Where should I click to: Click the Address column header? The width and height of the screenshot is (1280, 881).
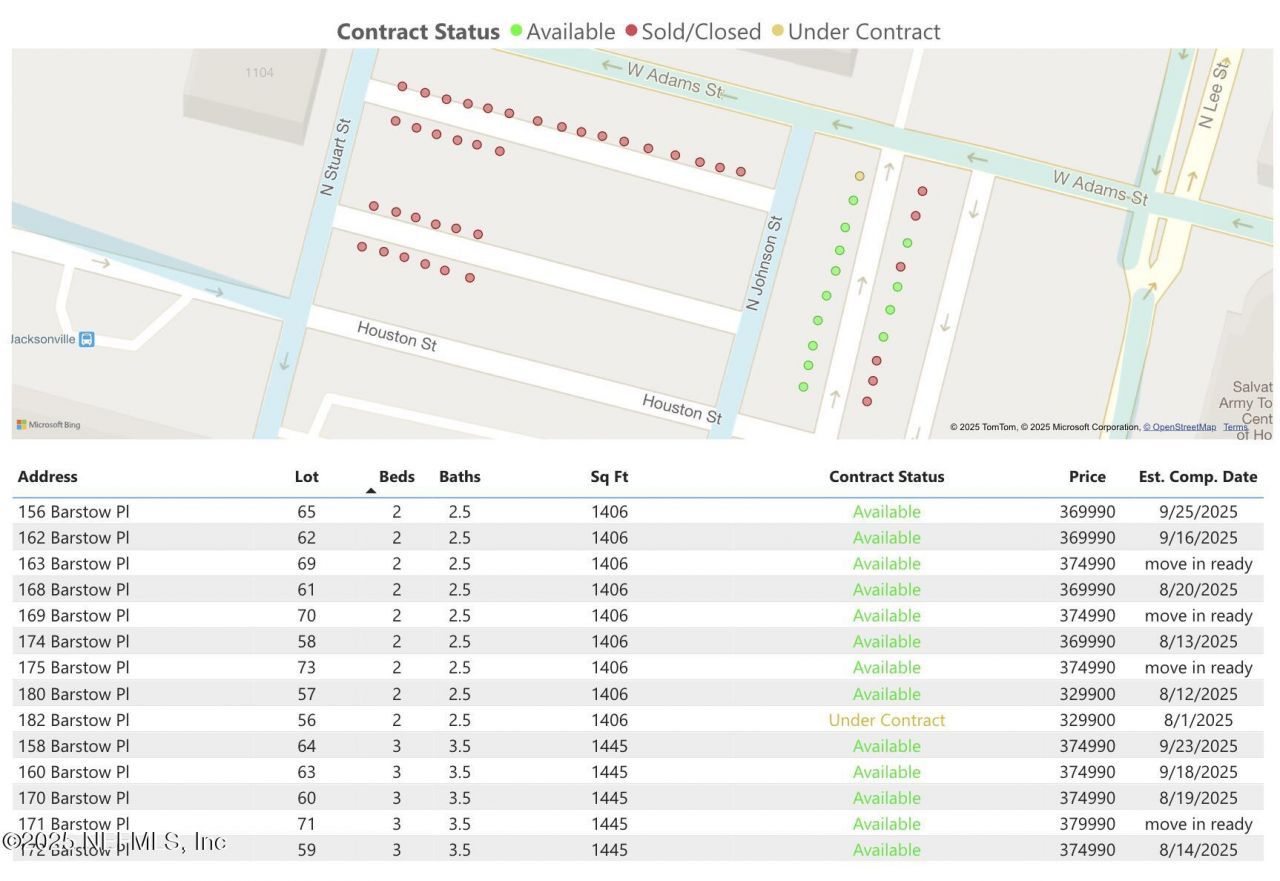(47, 477)
